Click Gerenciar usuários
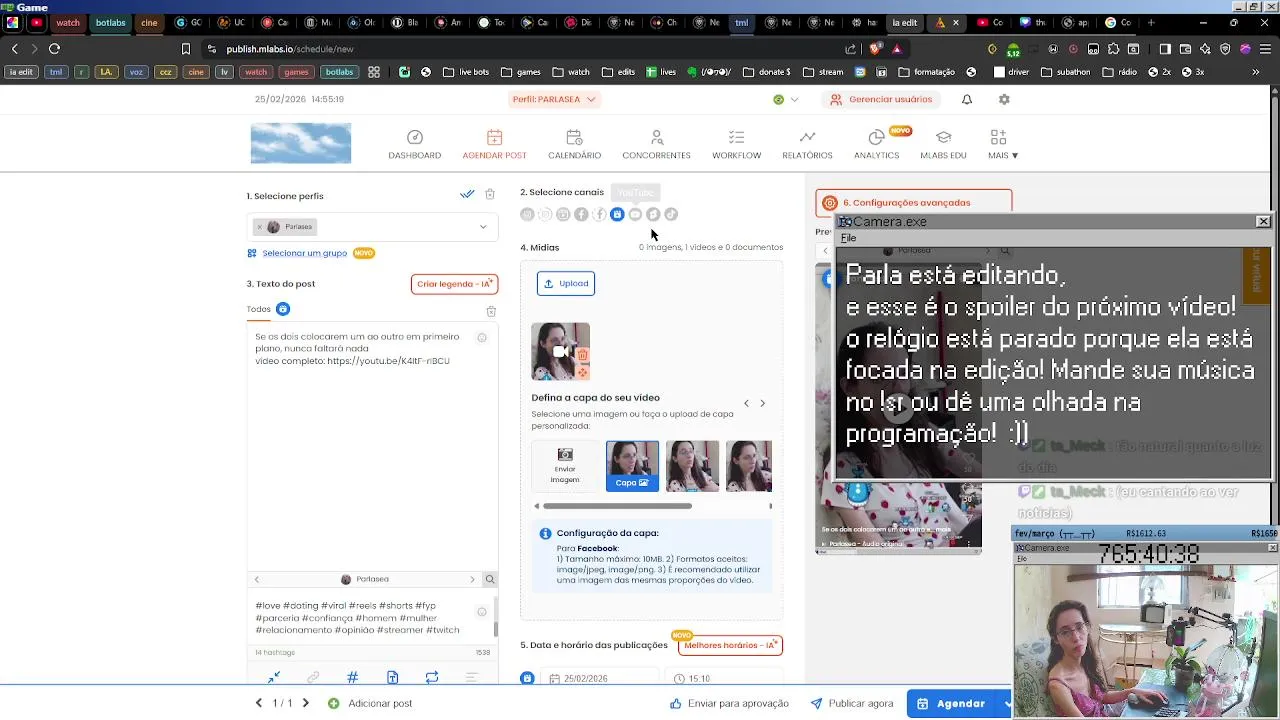Viewport: 1280px width, 720px height. click(x=881, y=99)
